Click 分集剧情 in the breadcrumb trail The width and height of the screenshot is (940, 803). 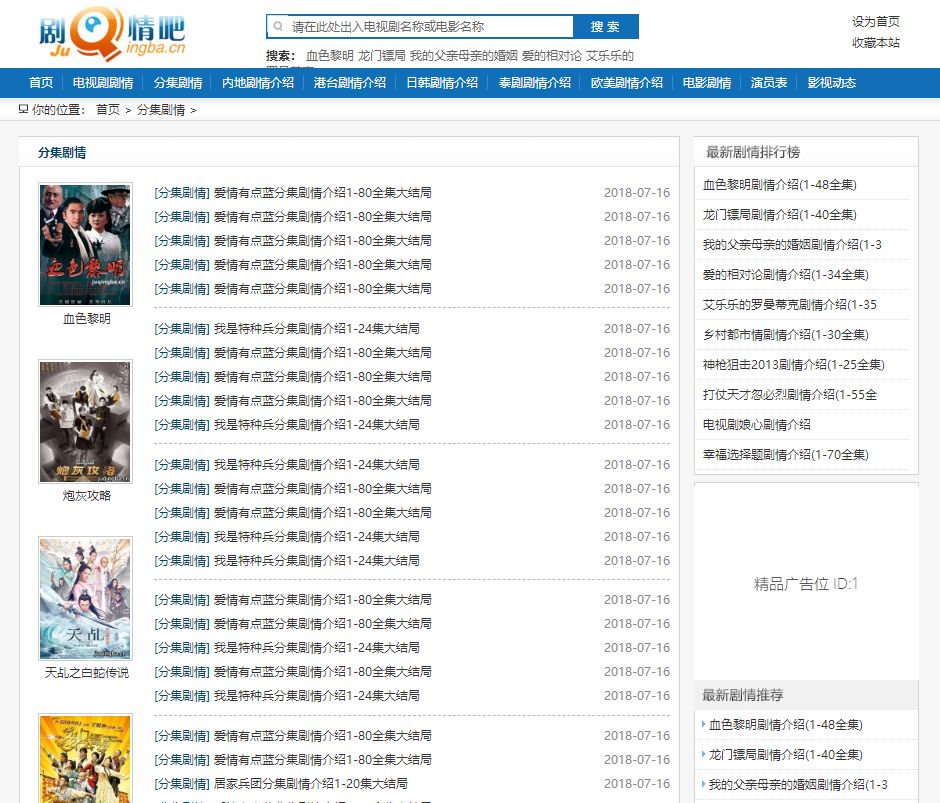(x=161, y=110)
